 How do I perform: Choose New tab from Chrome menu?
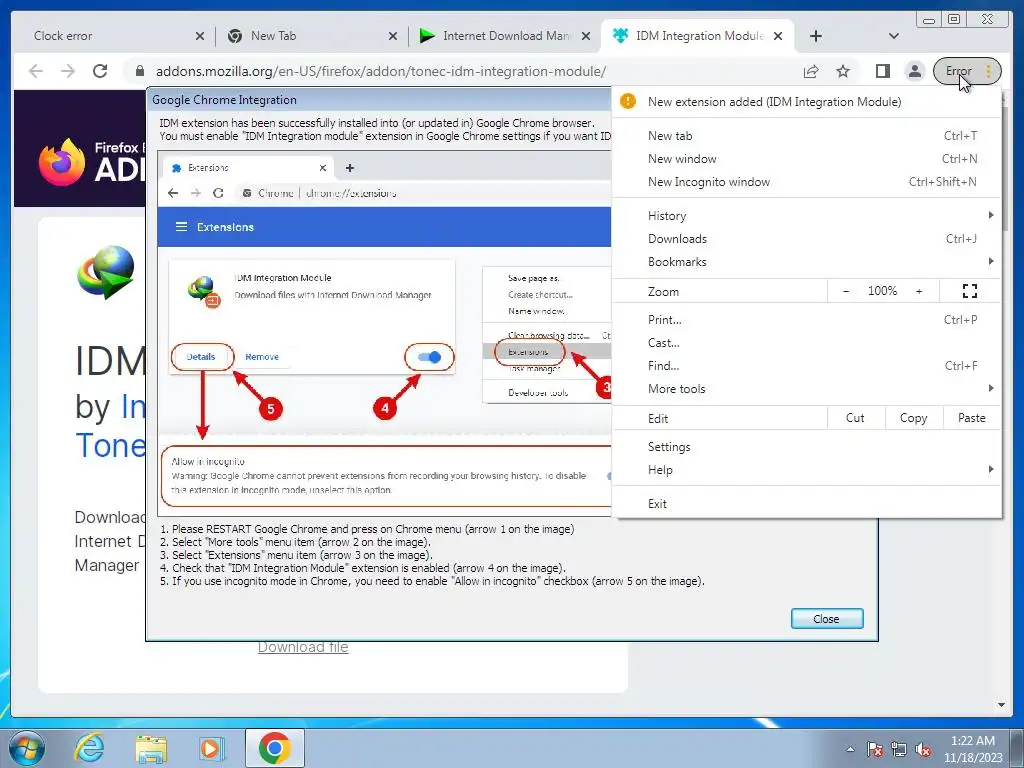coord(806,136)
